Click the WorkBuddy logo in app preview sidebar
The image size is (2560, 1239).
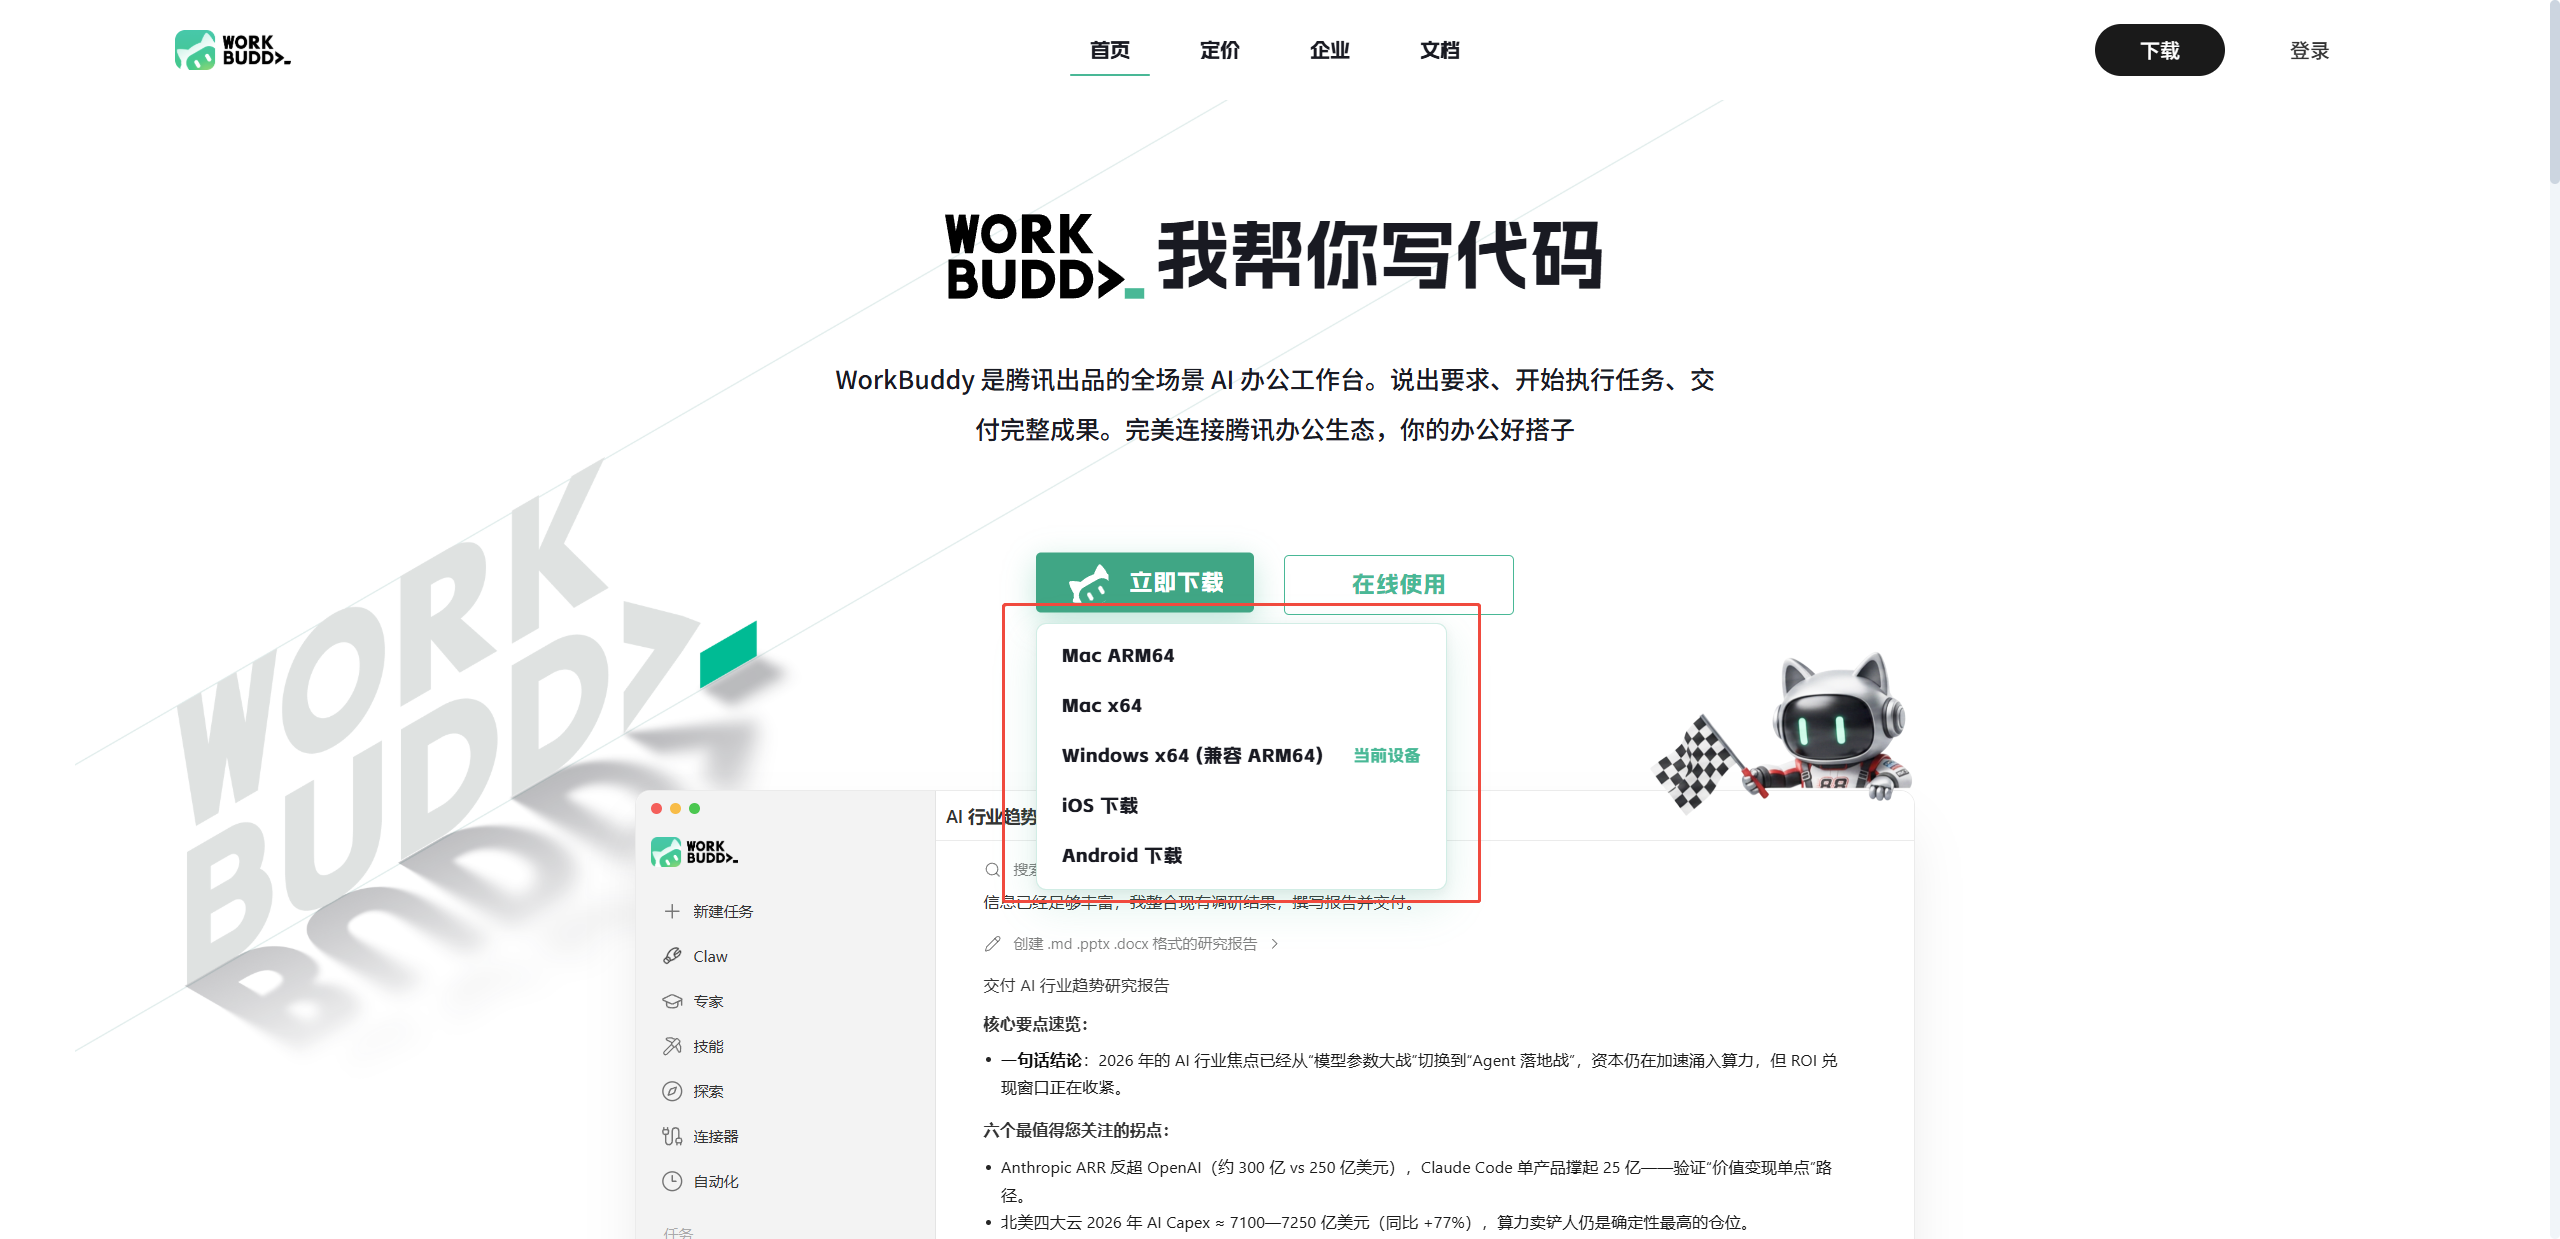point(694,852)
